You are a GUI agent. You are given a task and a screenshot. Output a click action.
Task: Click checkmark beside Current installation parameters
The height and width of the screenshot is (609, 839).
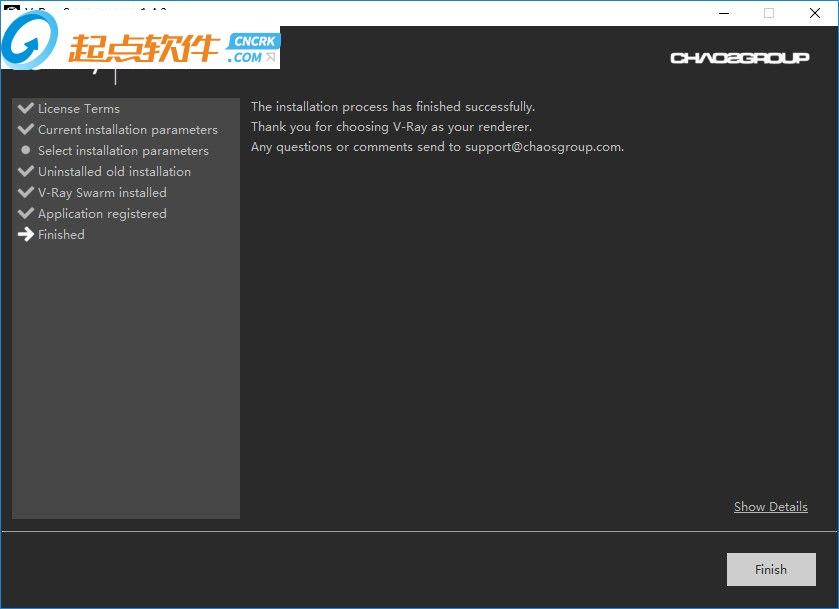(x=26, y=129)
